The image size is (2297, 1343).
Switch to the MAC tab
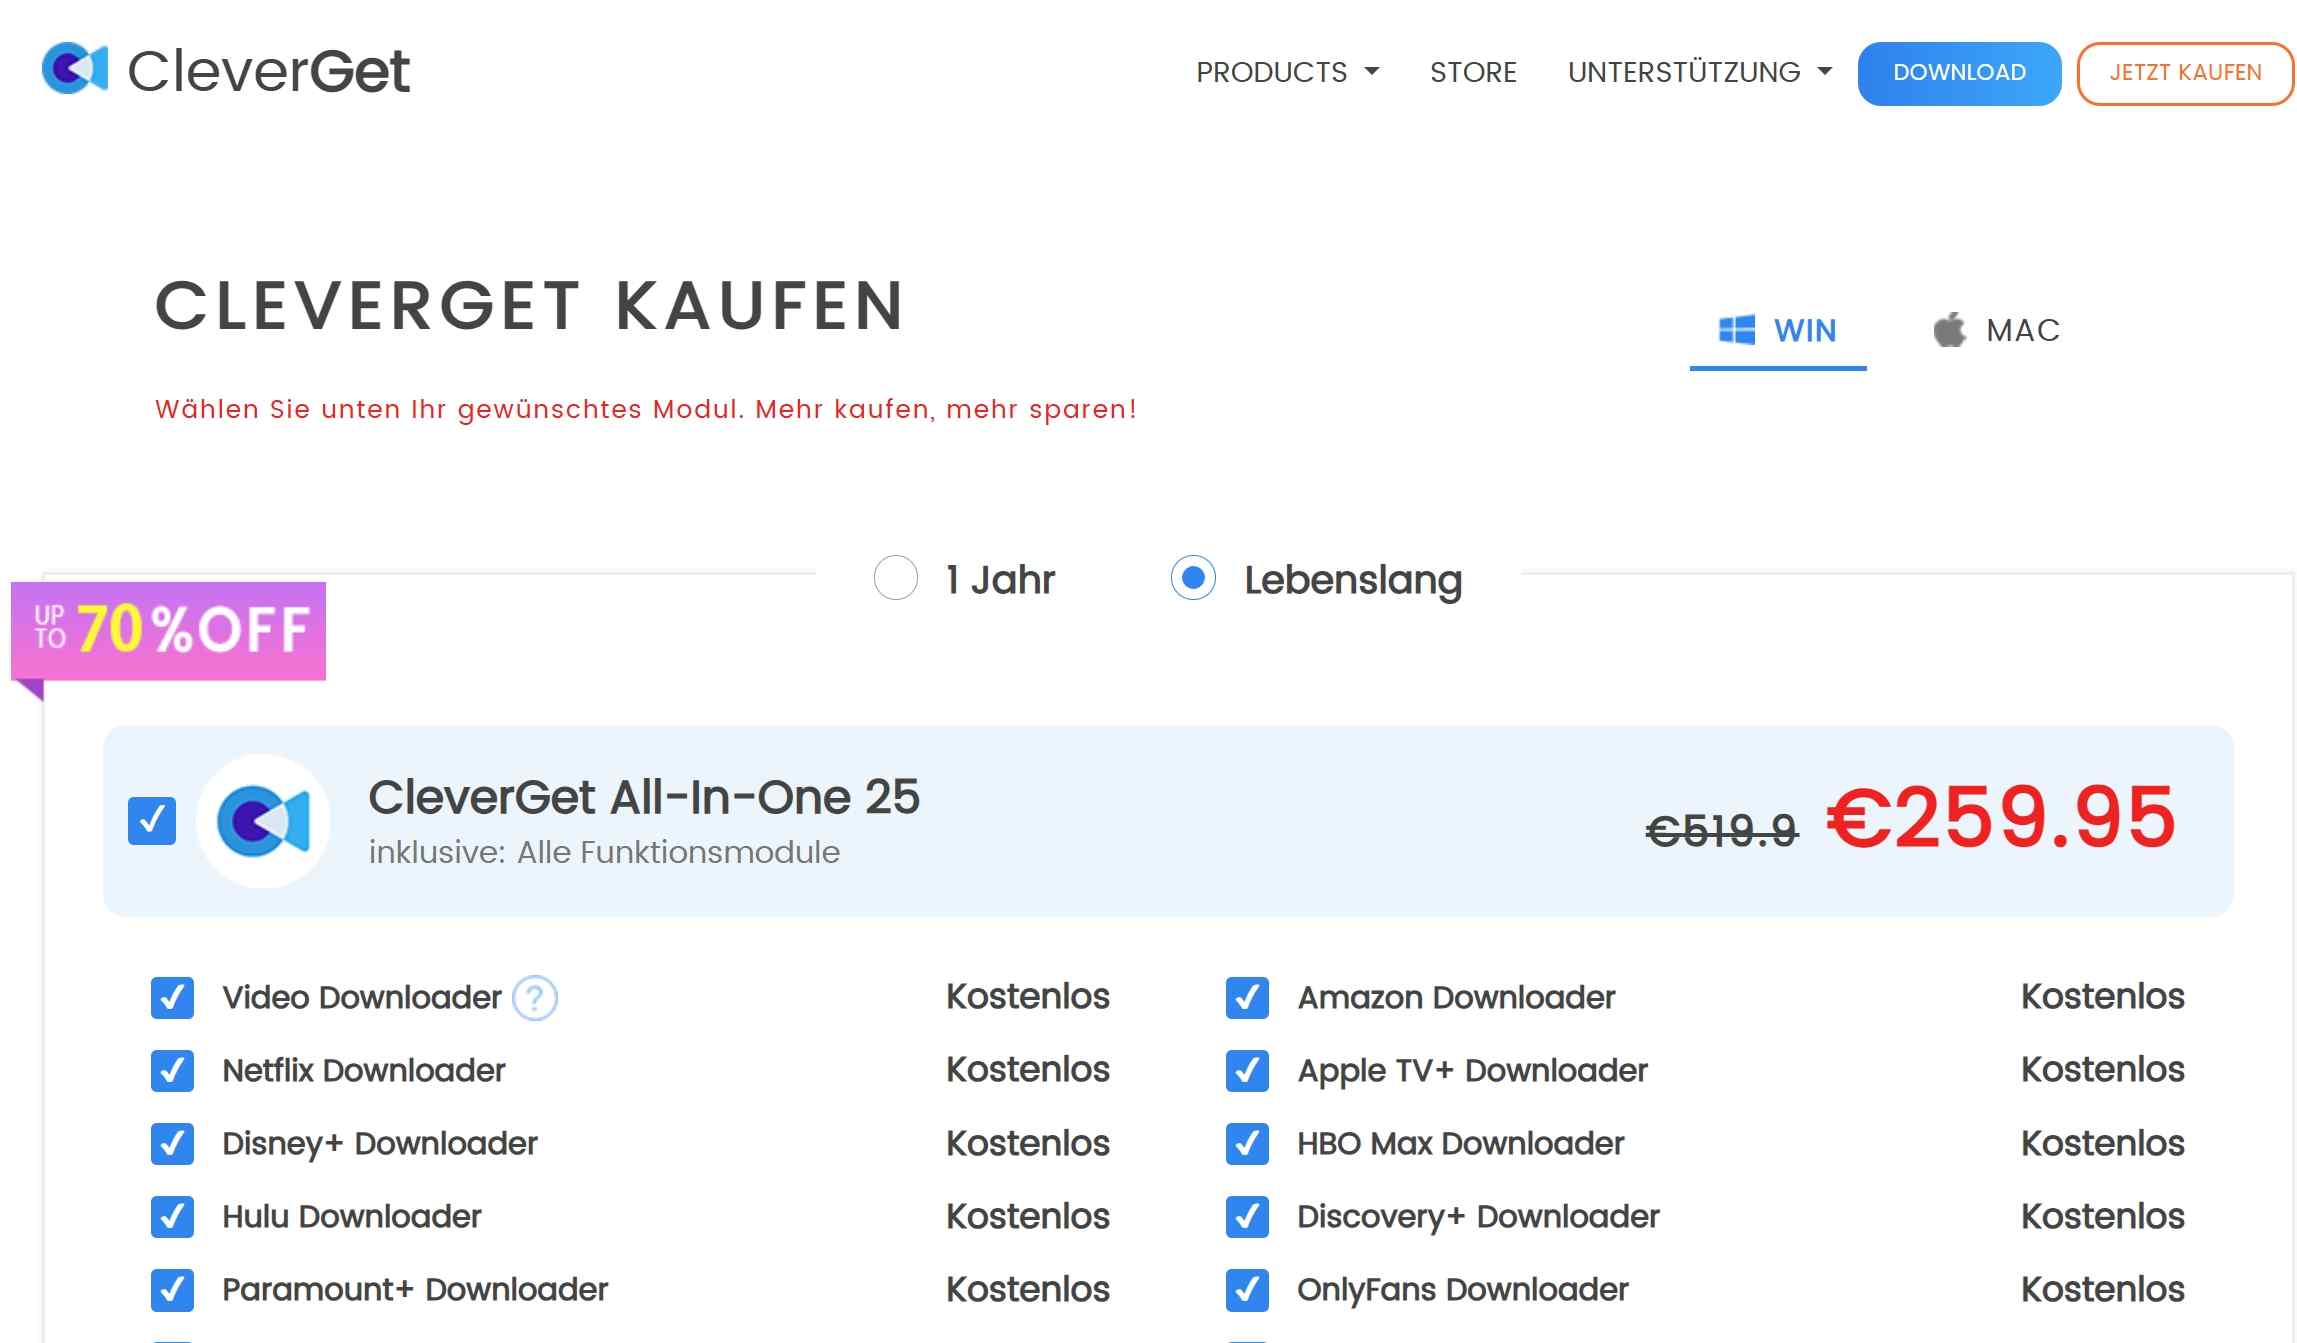(x=2022, y=328)
